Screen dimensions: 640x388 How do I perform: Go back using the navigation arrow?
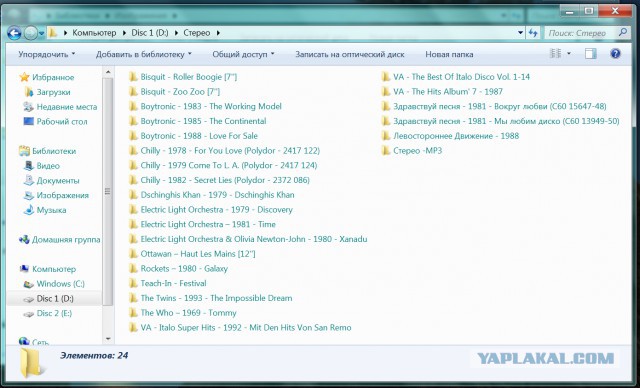coord(14,33)
